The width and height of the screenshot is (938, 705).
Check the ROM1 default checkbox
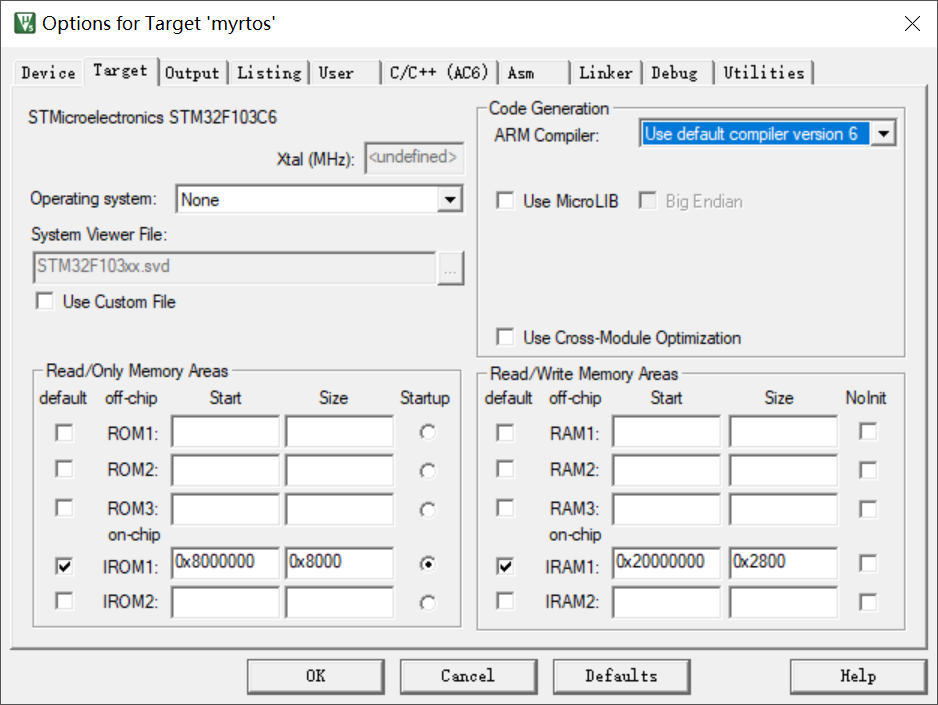(64, 432)
